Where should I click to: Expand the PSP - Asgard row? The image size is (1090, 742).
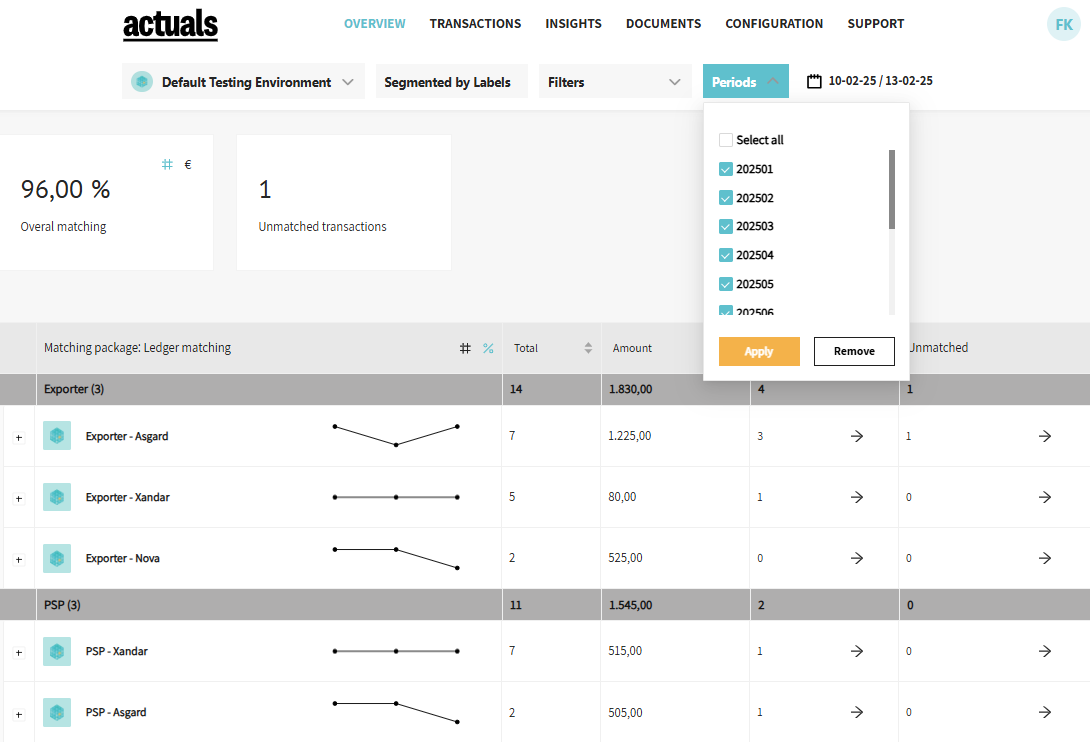tap(19, 715)
